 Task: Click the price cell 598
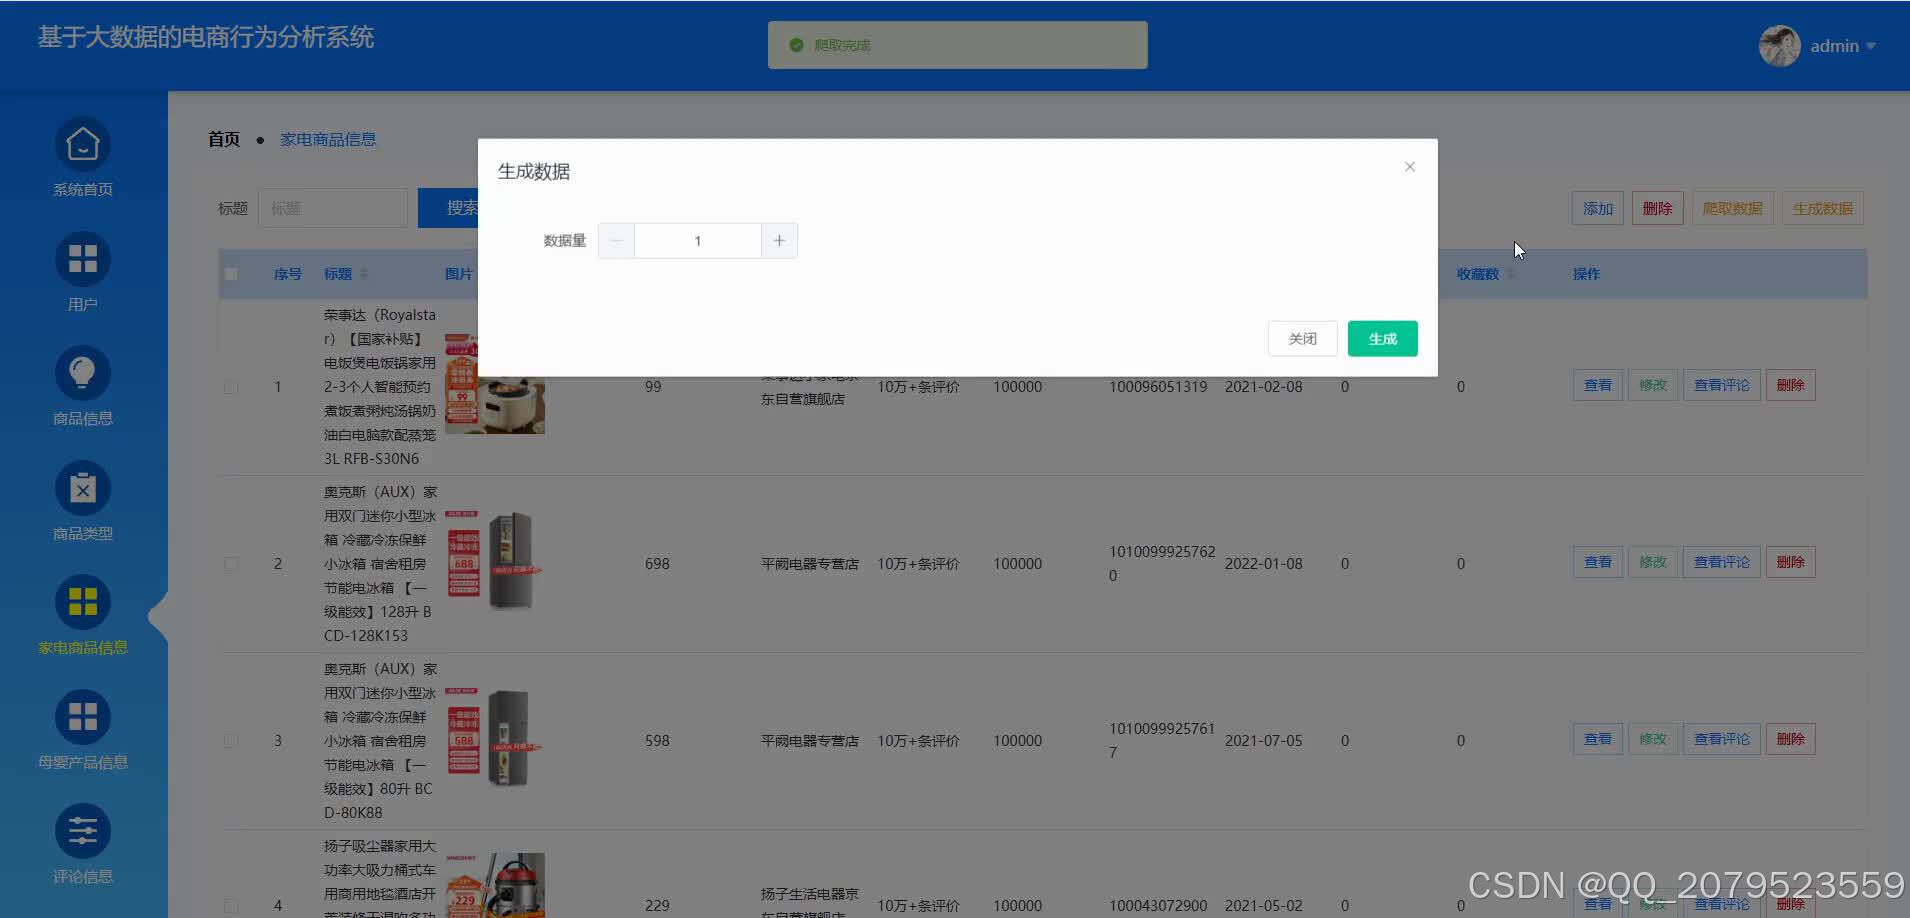pos(657,741)
